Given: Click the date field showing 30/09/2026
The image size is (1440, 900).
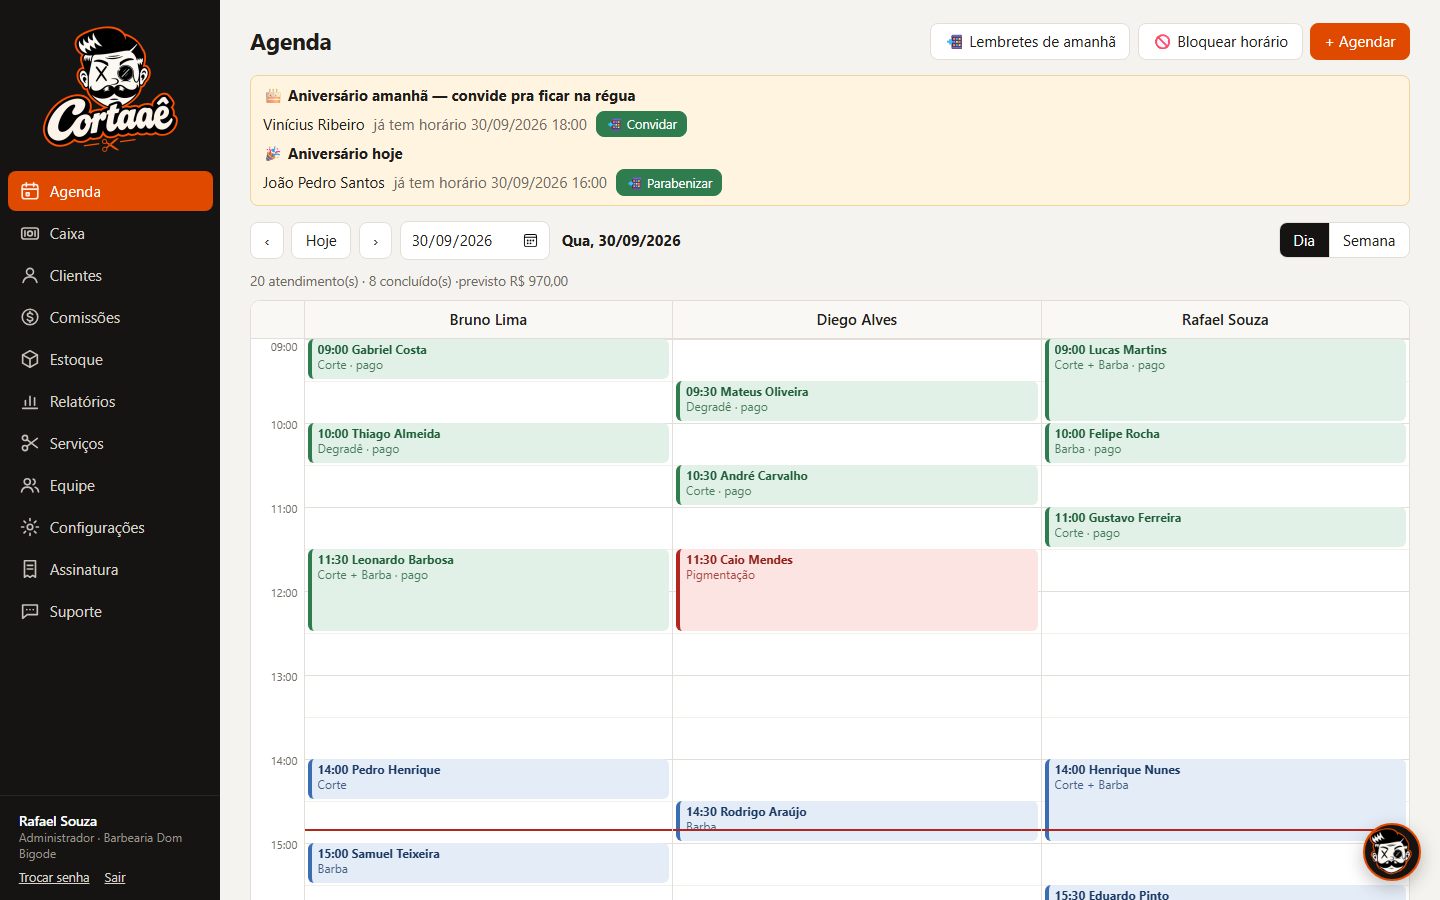Looking at the screenshot, I should pos(475,241).
